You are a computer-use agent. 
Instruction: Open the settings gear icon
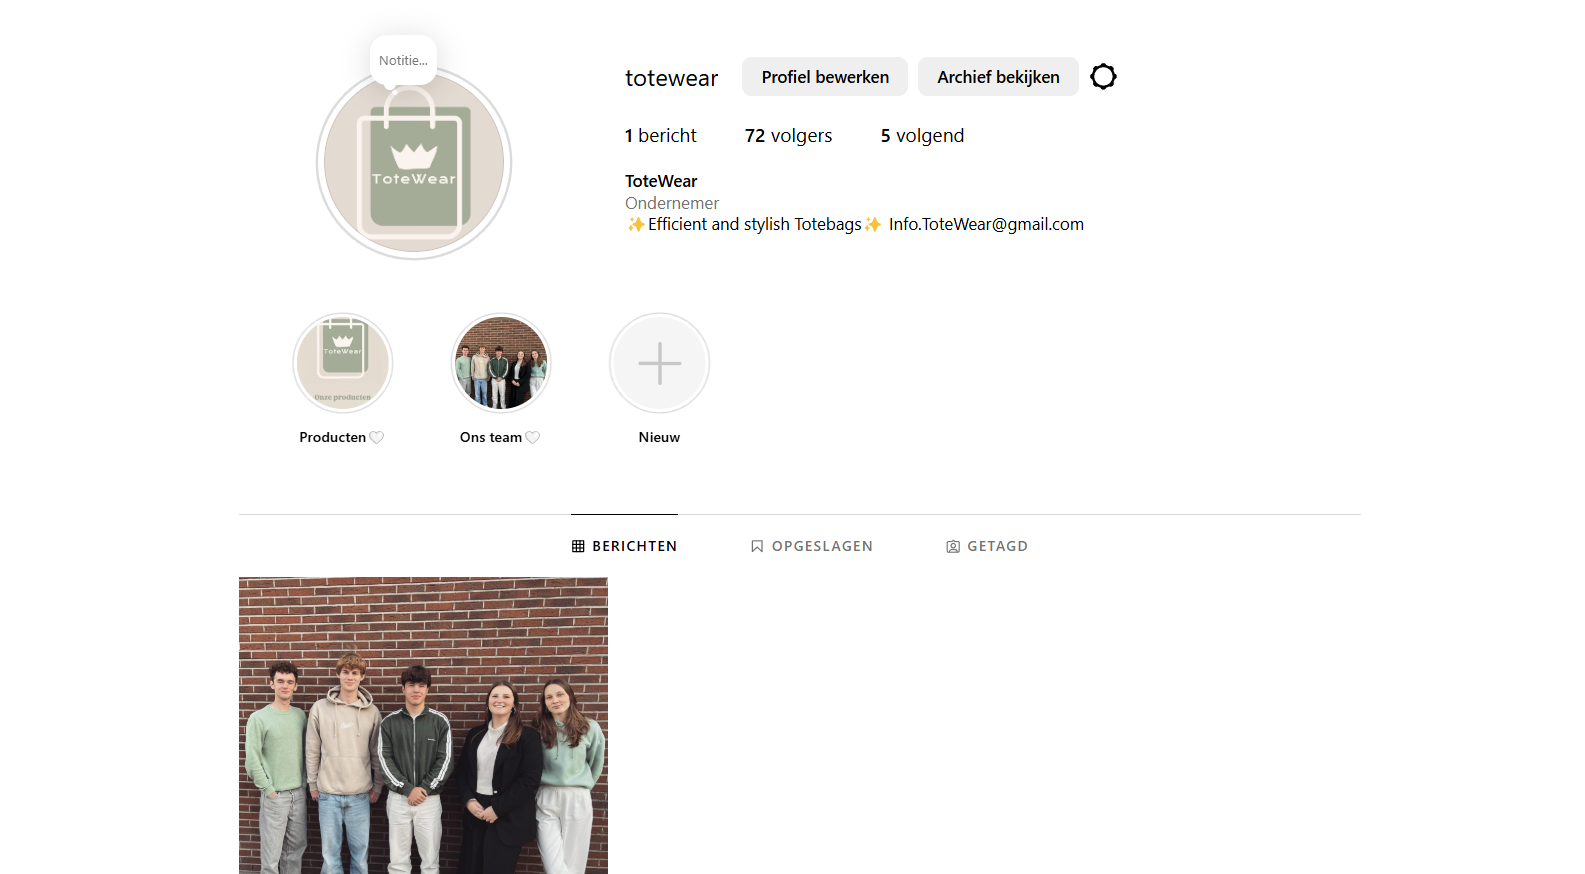[x=1103, y=77]
